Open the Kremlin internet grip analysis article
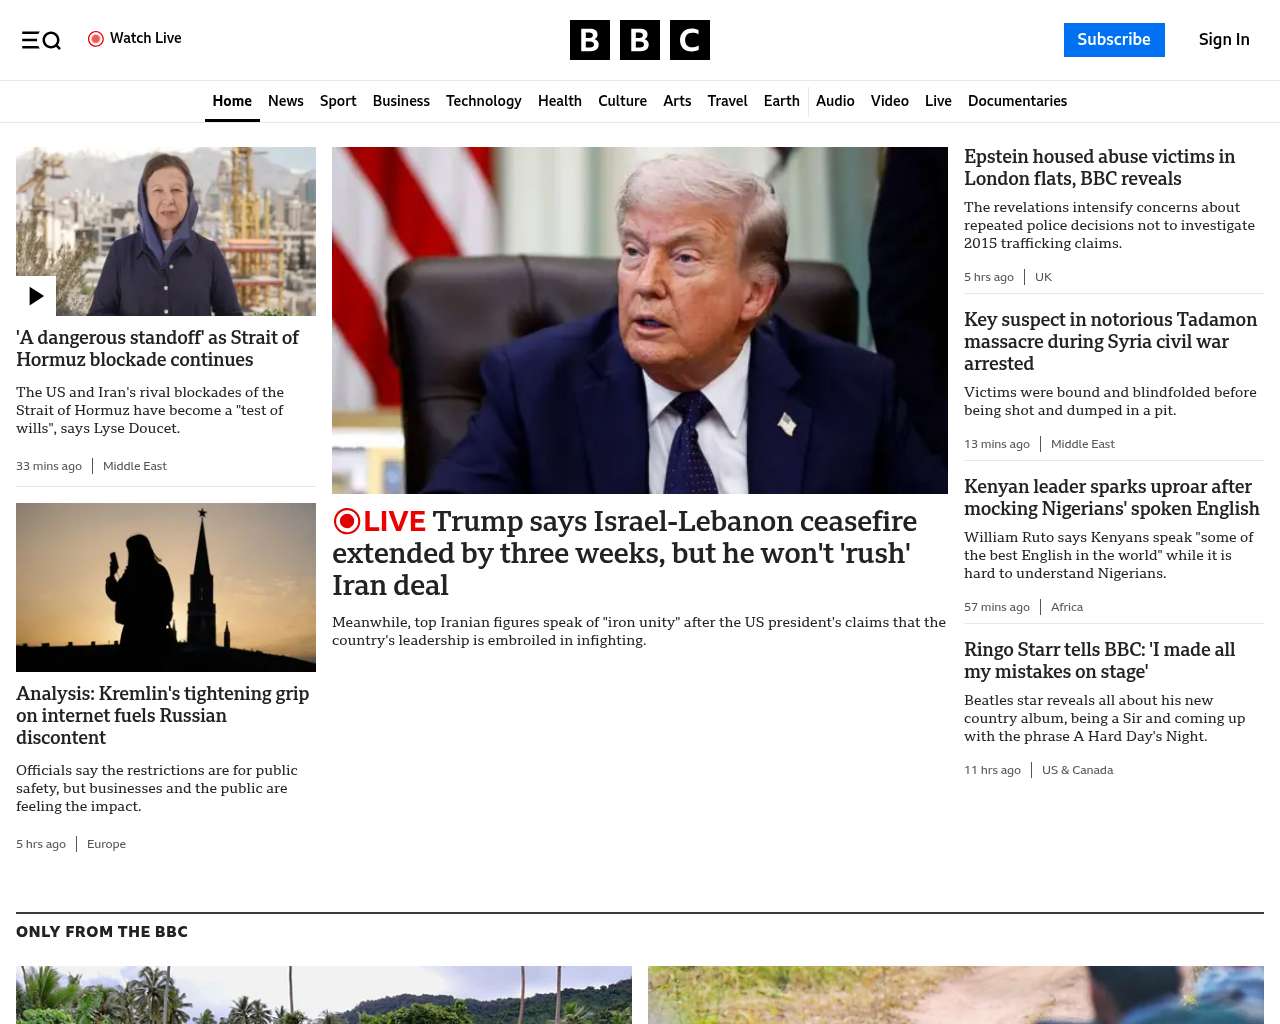 pyautogui.click(x=163, y=715)
